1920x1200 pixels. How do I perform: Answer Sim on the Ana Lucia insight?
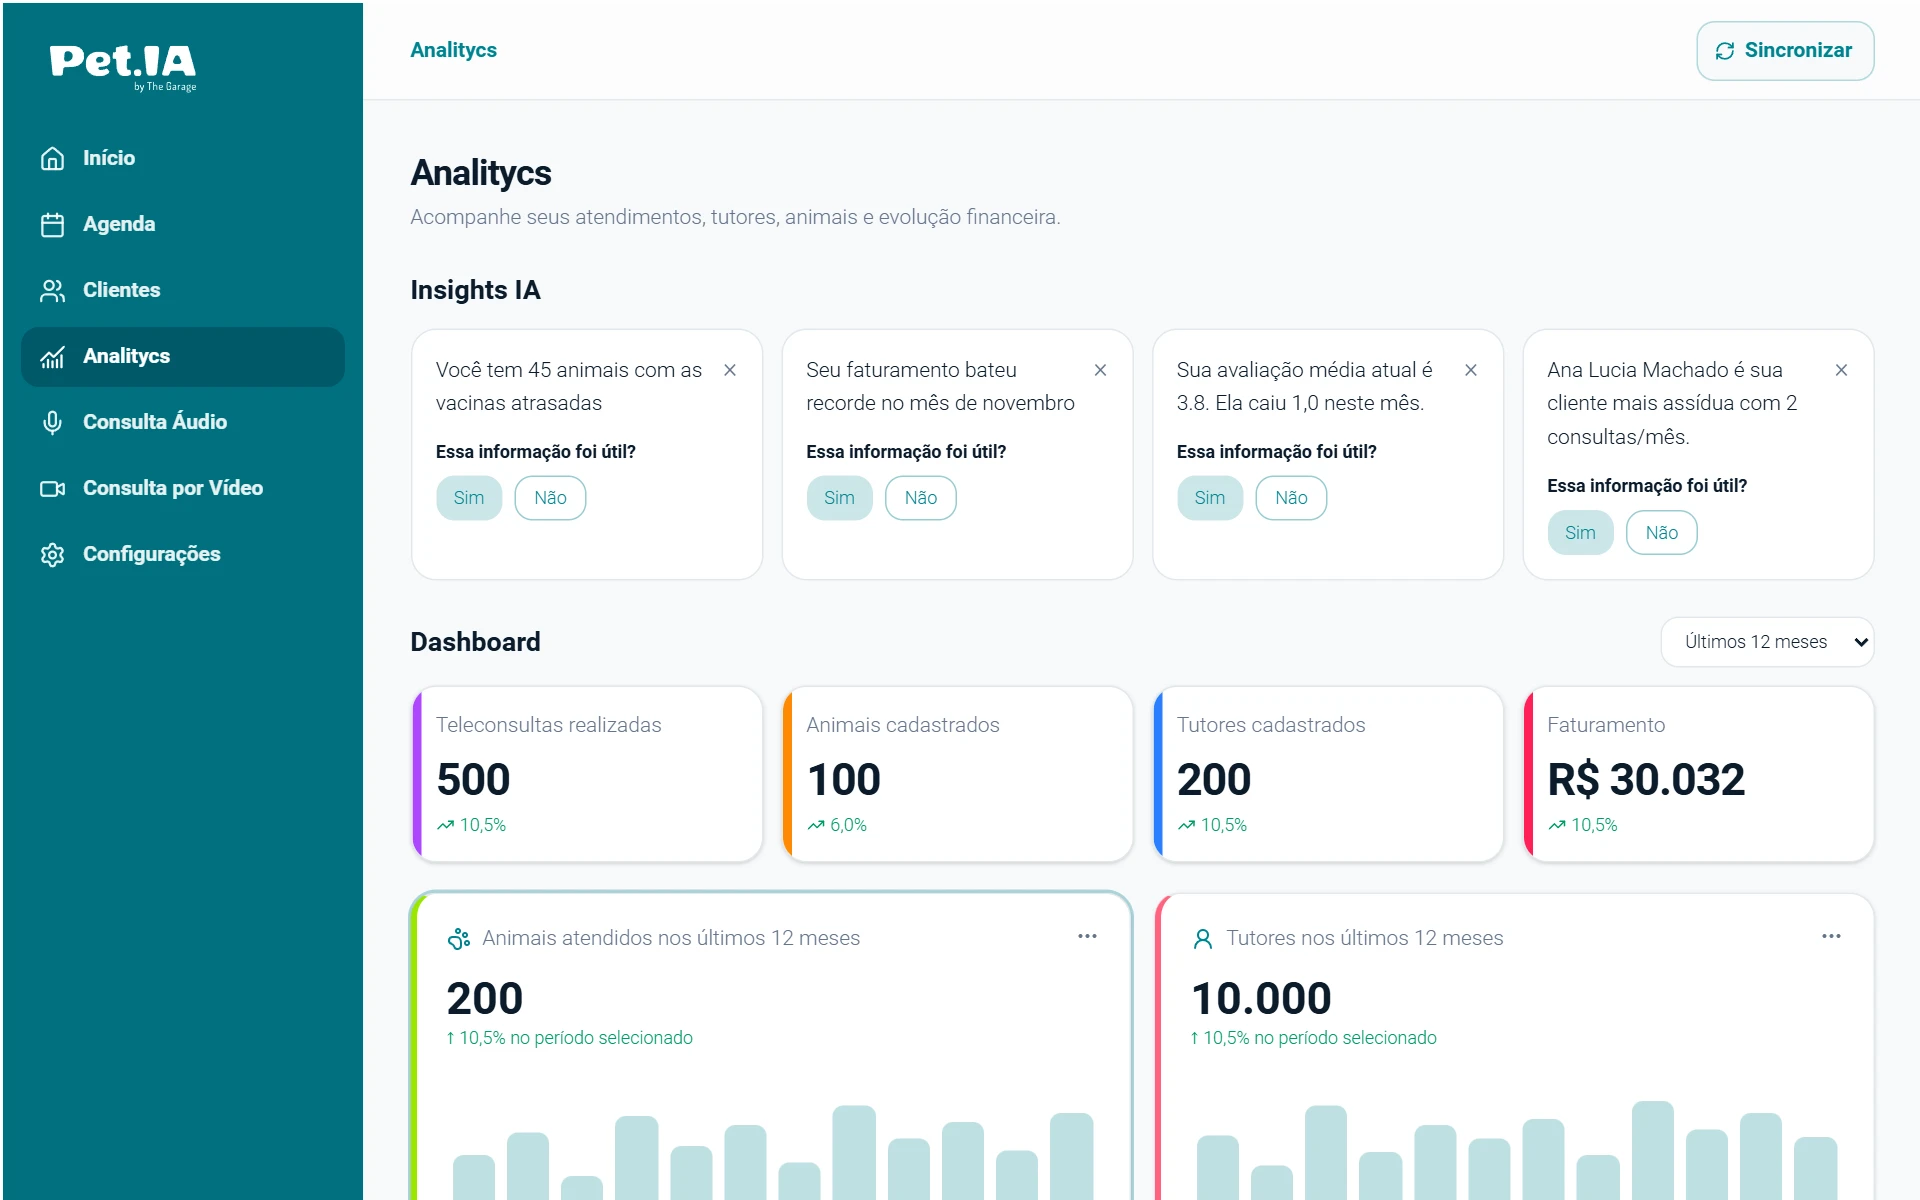click(x=1580, y=533)
